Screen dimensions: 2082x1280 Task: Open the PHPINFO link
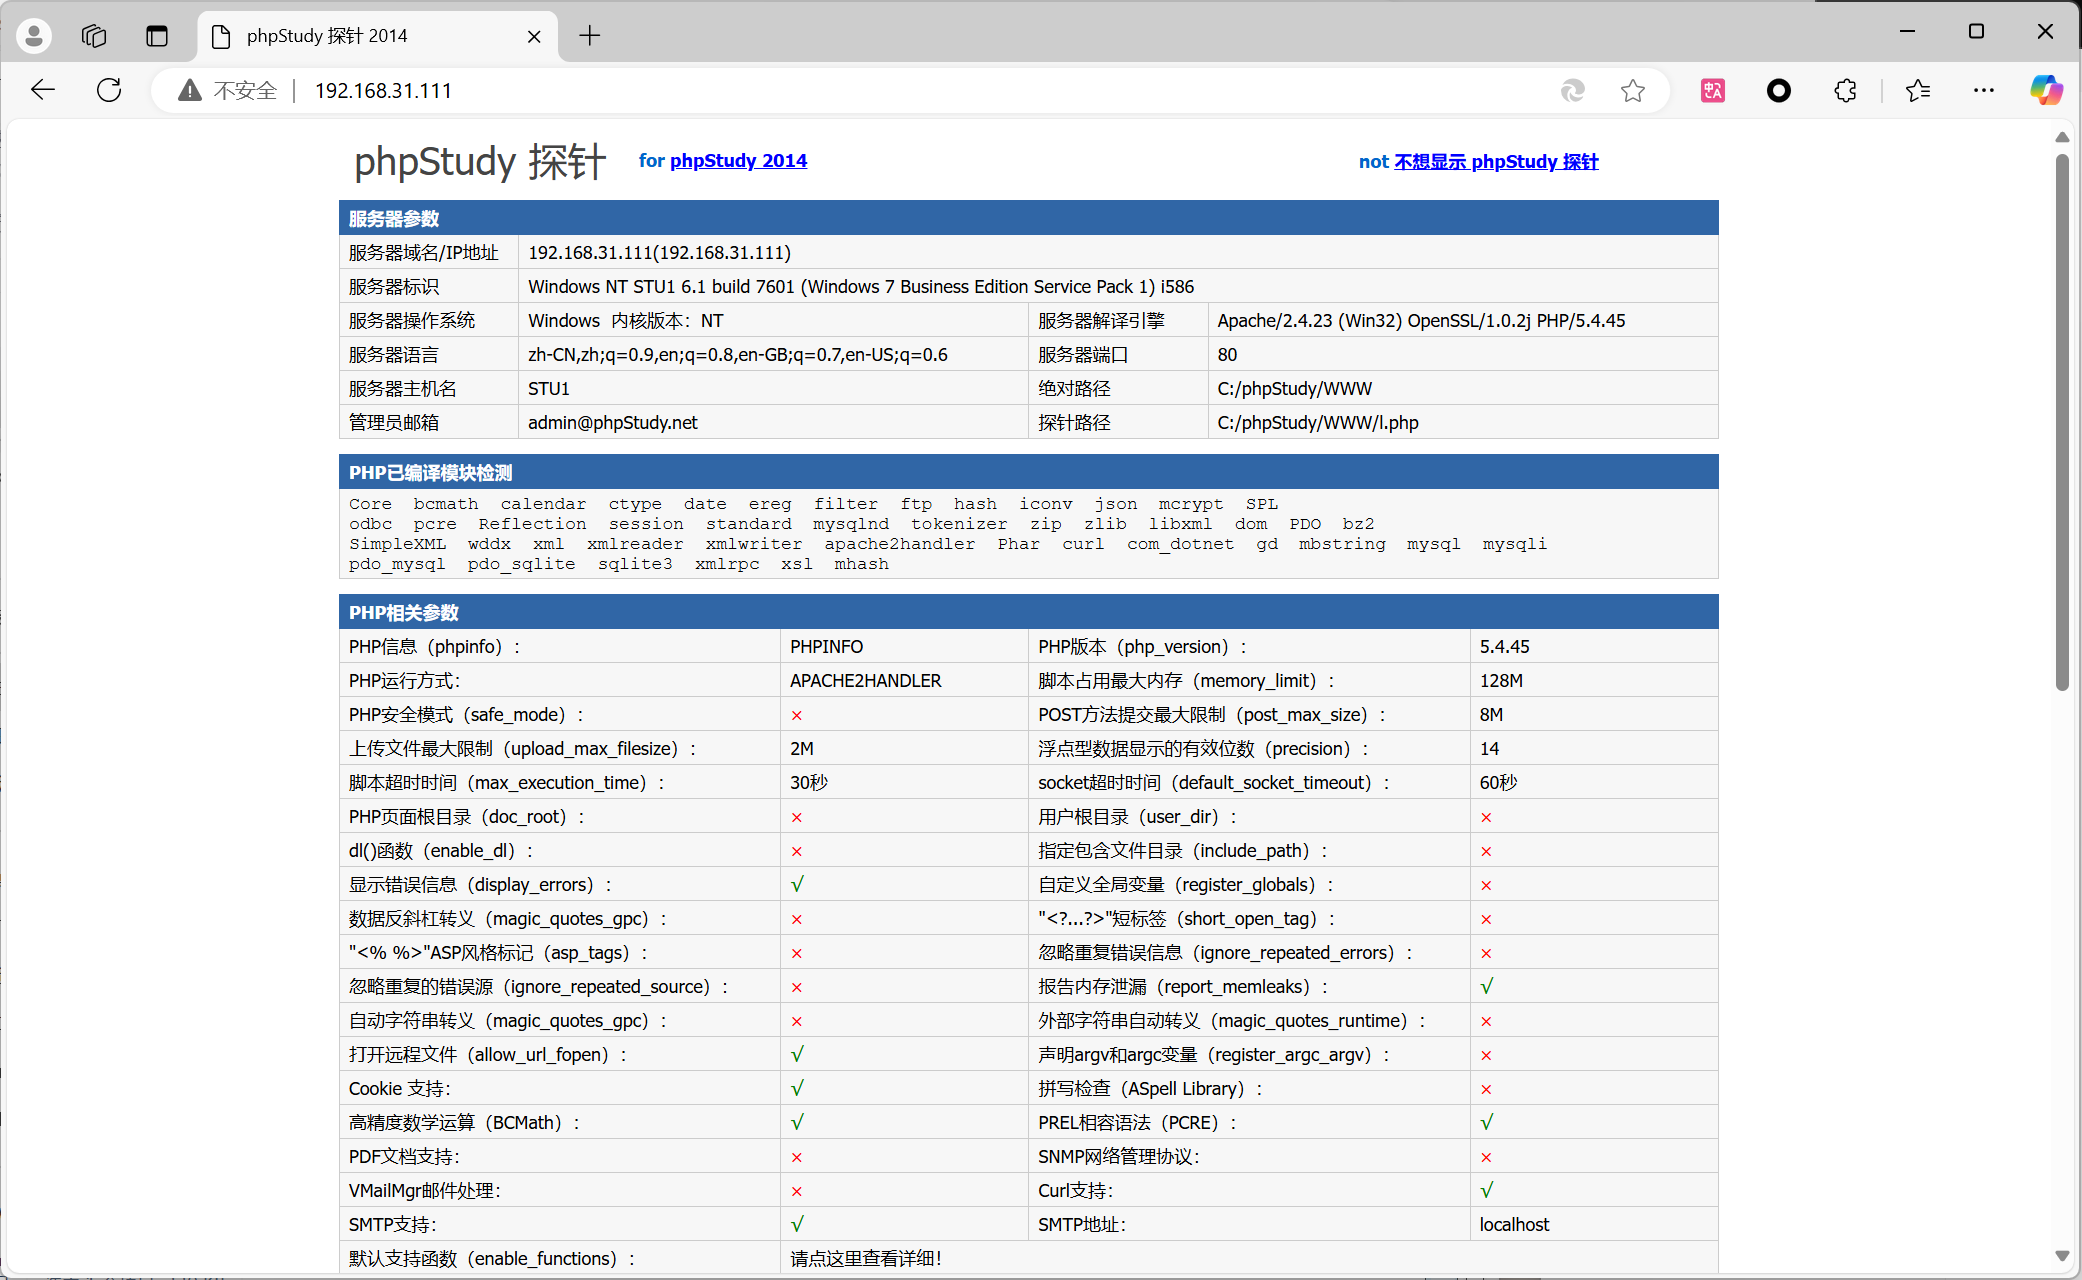point(826,647)
